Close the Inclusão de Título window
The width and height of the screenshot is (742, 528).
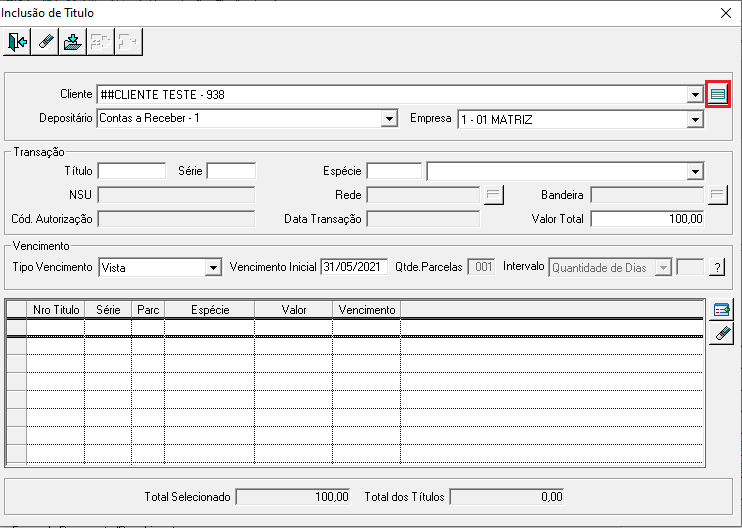click(x=725, y=13)
